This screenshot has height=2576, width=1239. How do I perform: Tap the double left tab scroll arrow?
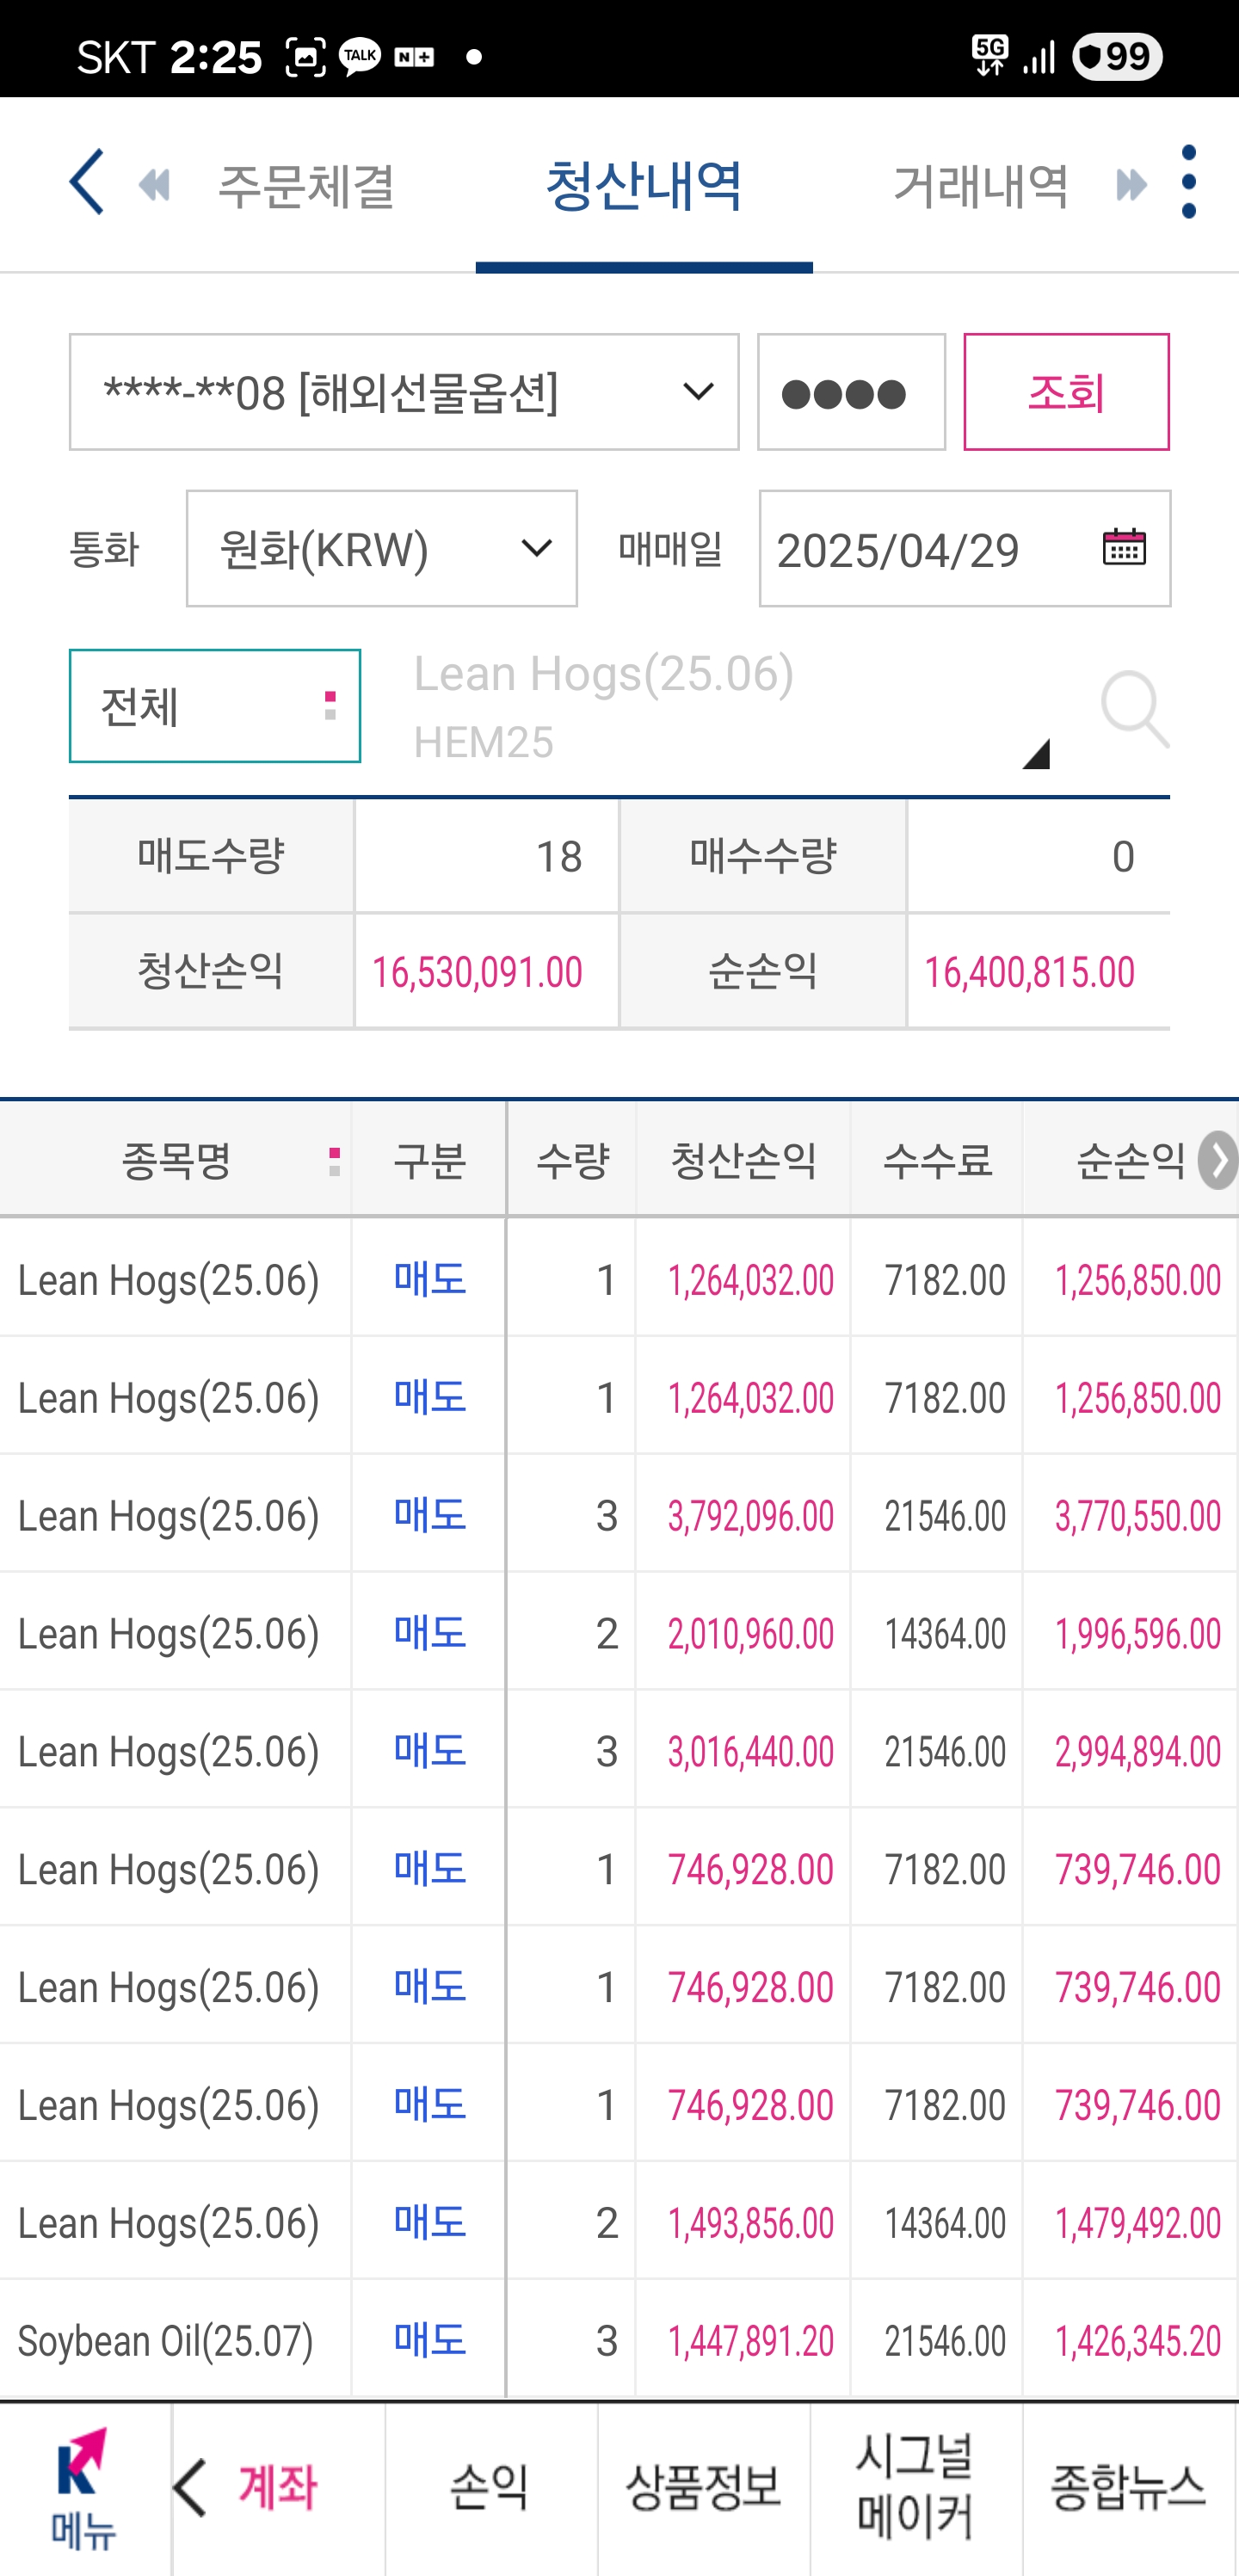155,185
